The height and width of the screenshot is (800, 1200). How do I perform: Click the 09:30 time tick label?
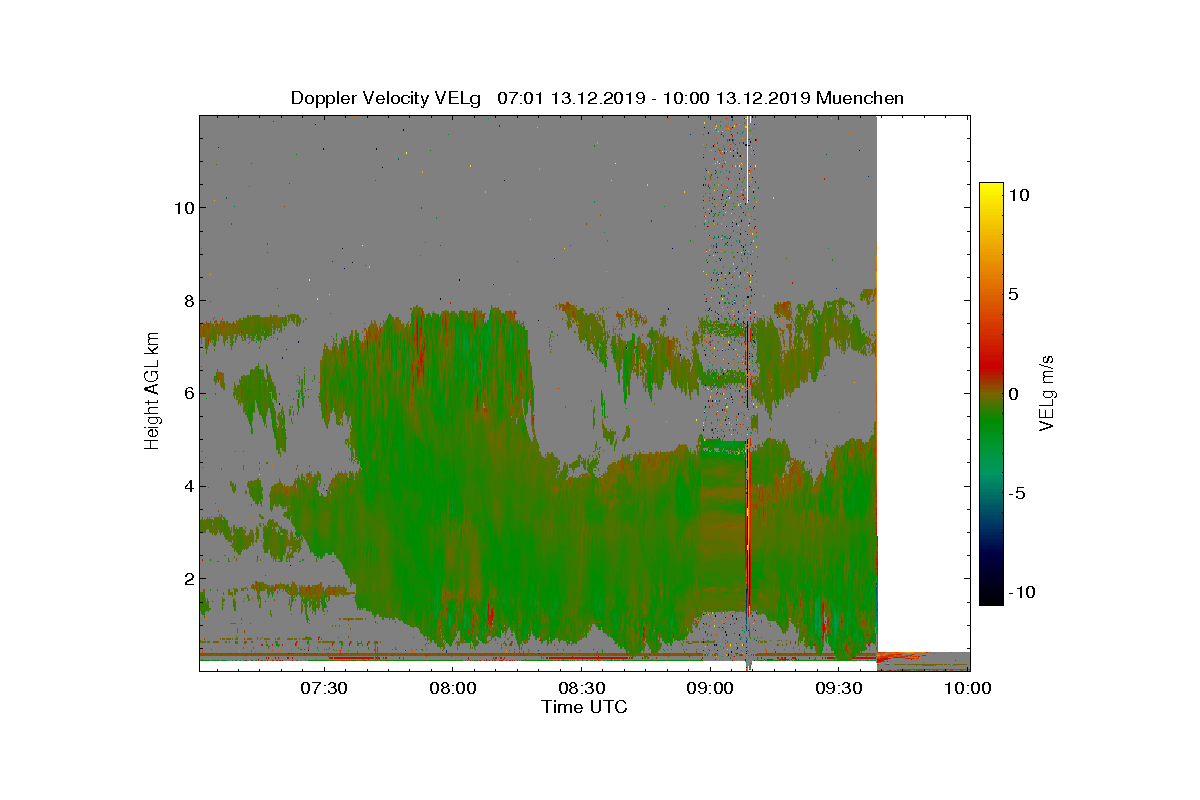click(840, 688)
